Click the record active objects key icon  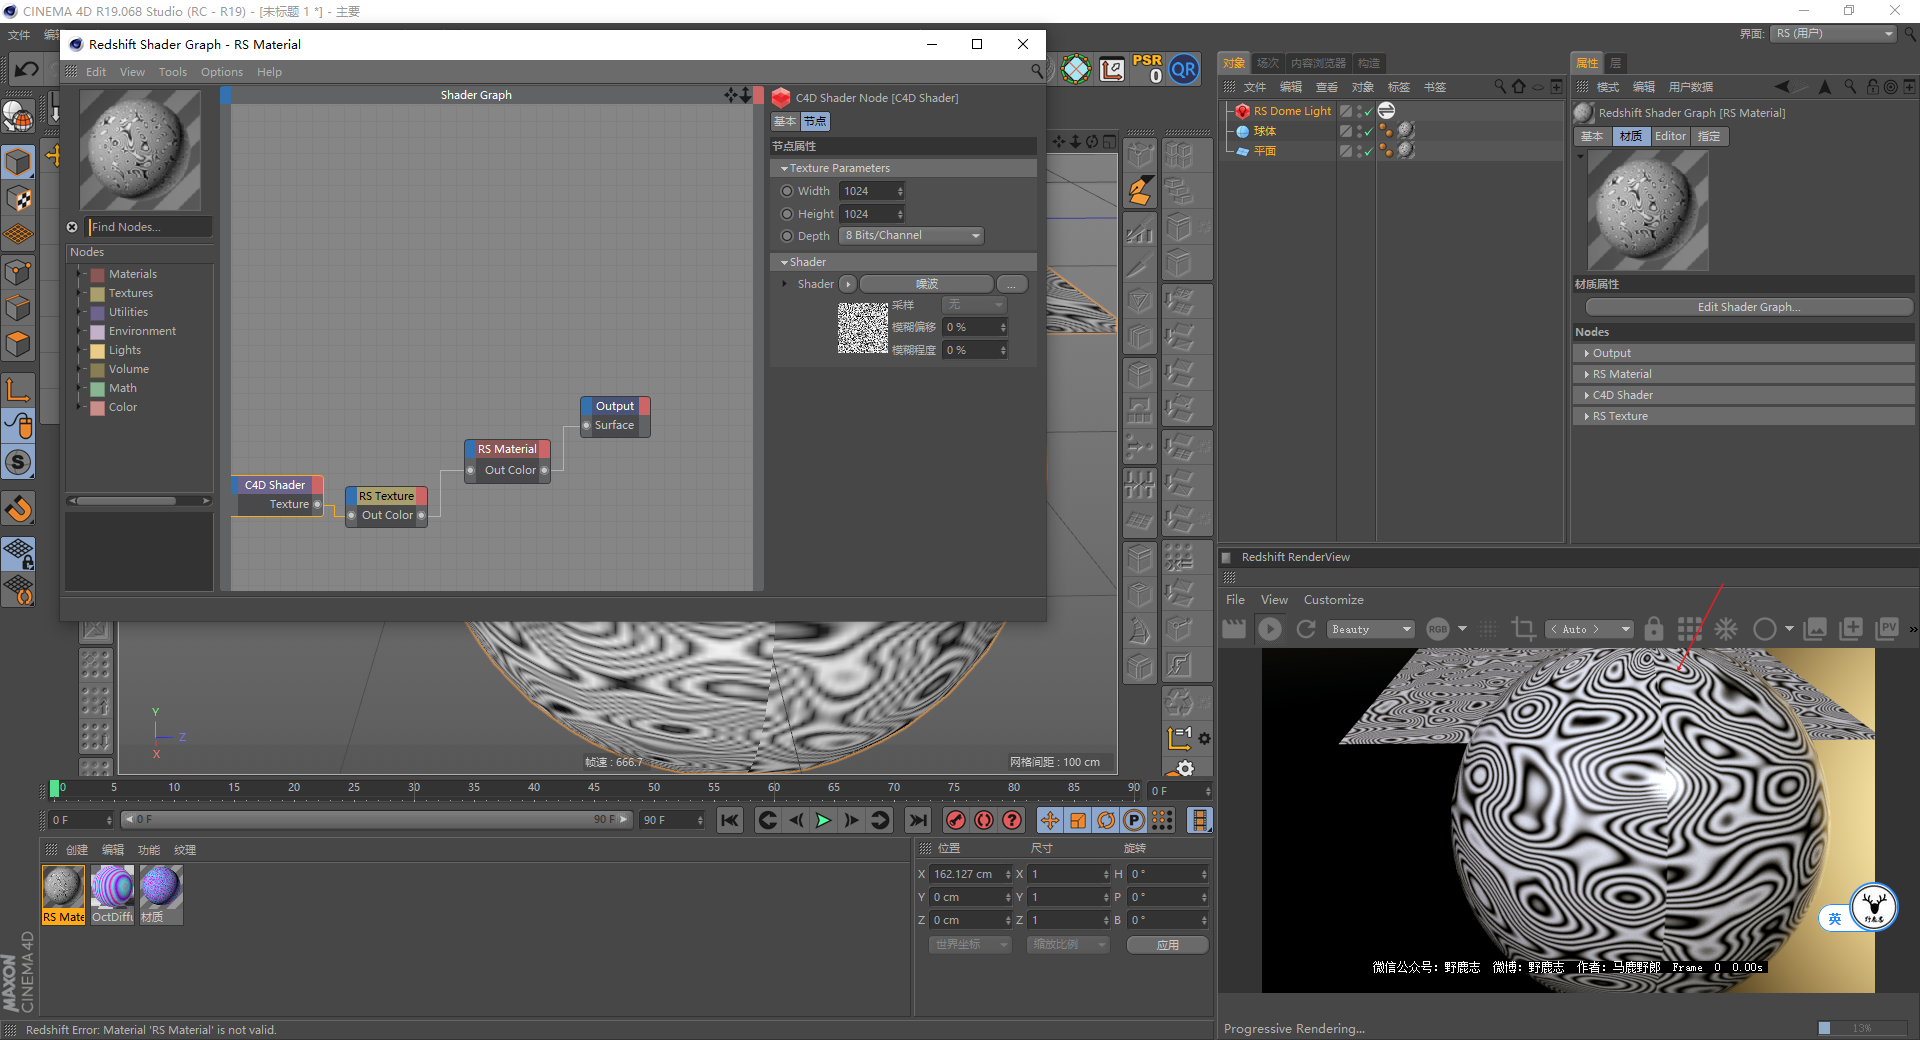pyautogui.click(x=956, y=821)
